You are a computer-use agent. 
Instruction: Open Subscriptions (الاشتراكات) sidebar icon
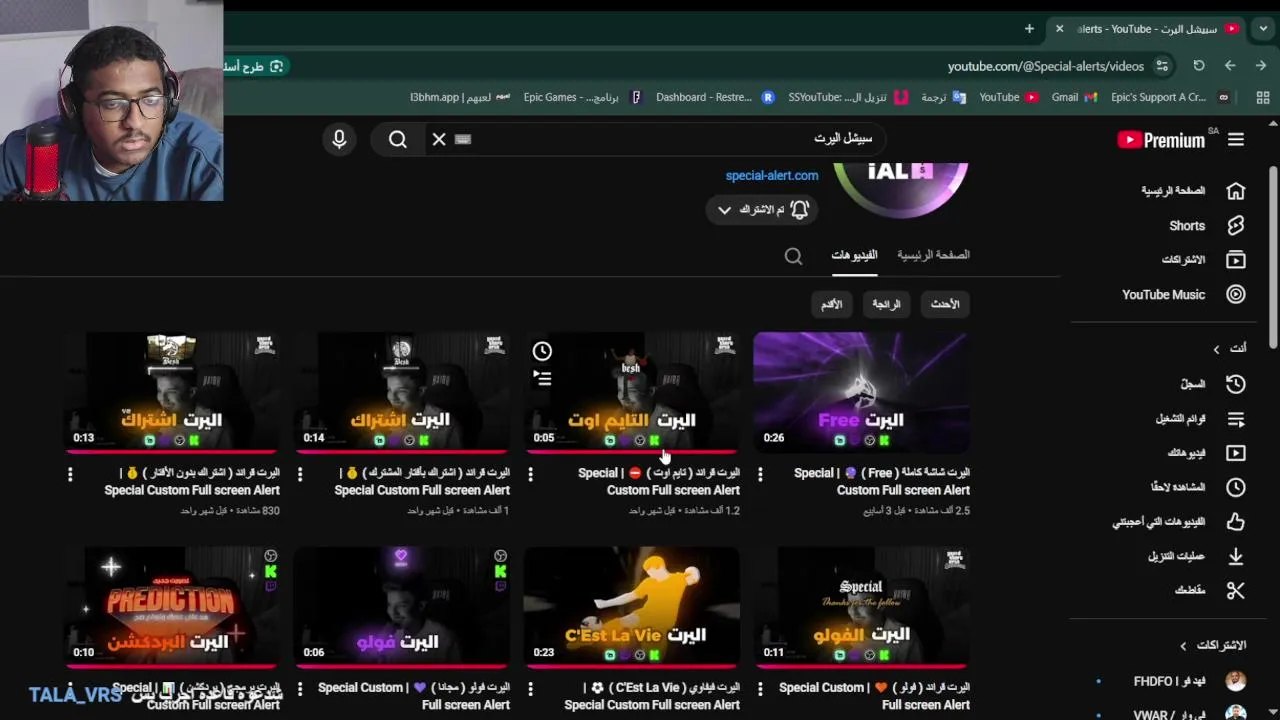pyautogui.click(x=1236, y=260)
